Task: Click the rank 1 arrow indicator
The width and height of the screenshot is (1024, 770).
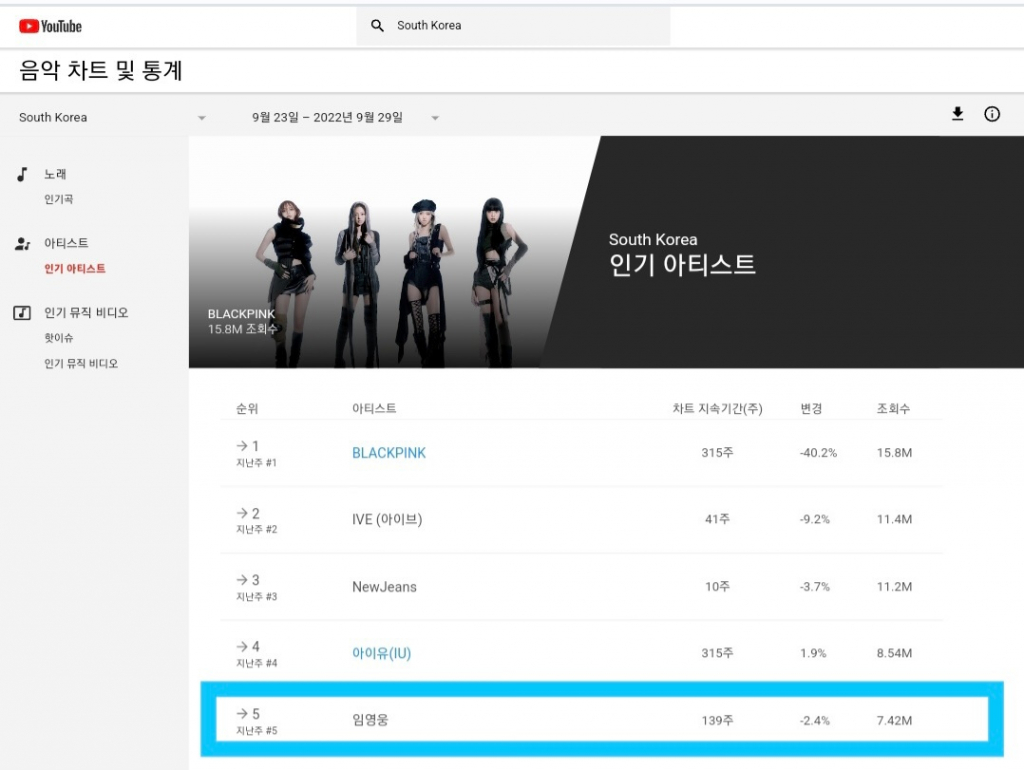Action: [242, 446]
